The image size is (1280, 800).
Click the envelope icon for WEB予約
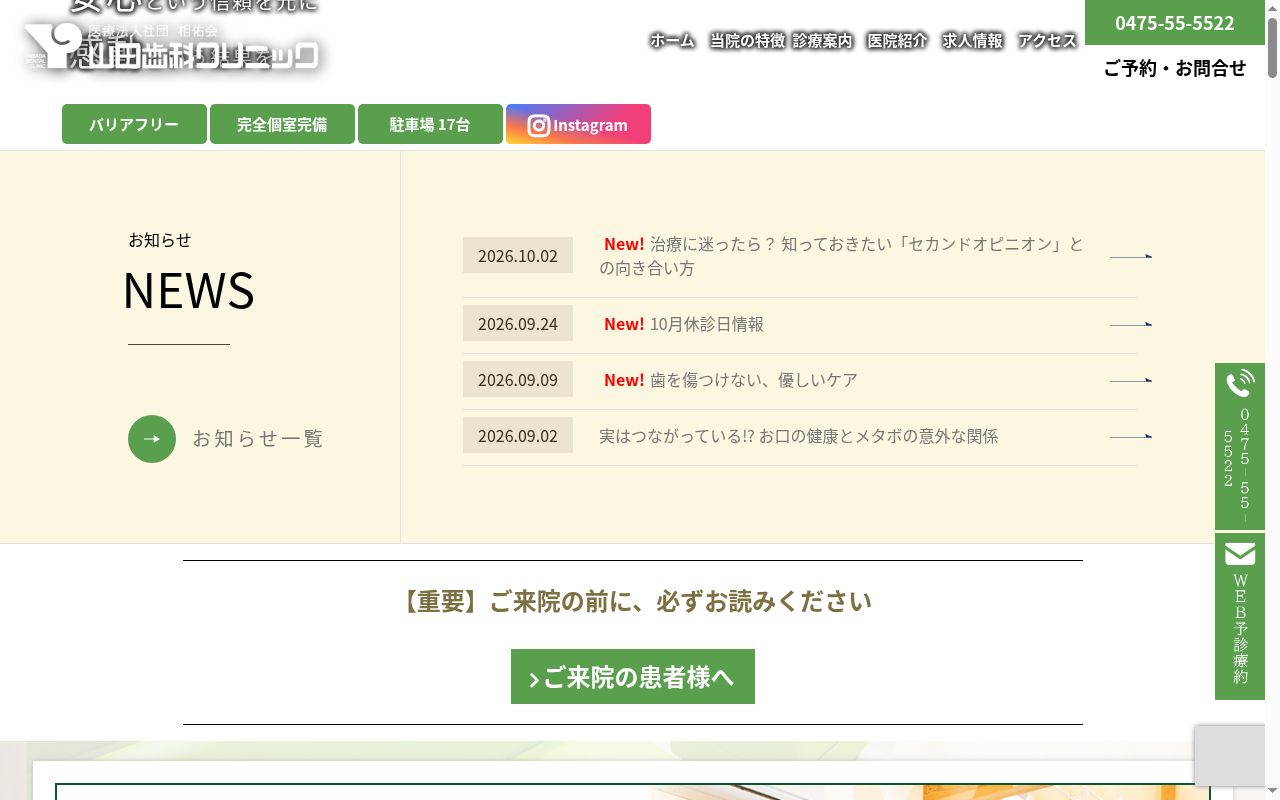point(1240,553)
